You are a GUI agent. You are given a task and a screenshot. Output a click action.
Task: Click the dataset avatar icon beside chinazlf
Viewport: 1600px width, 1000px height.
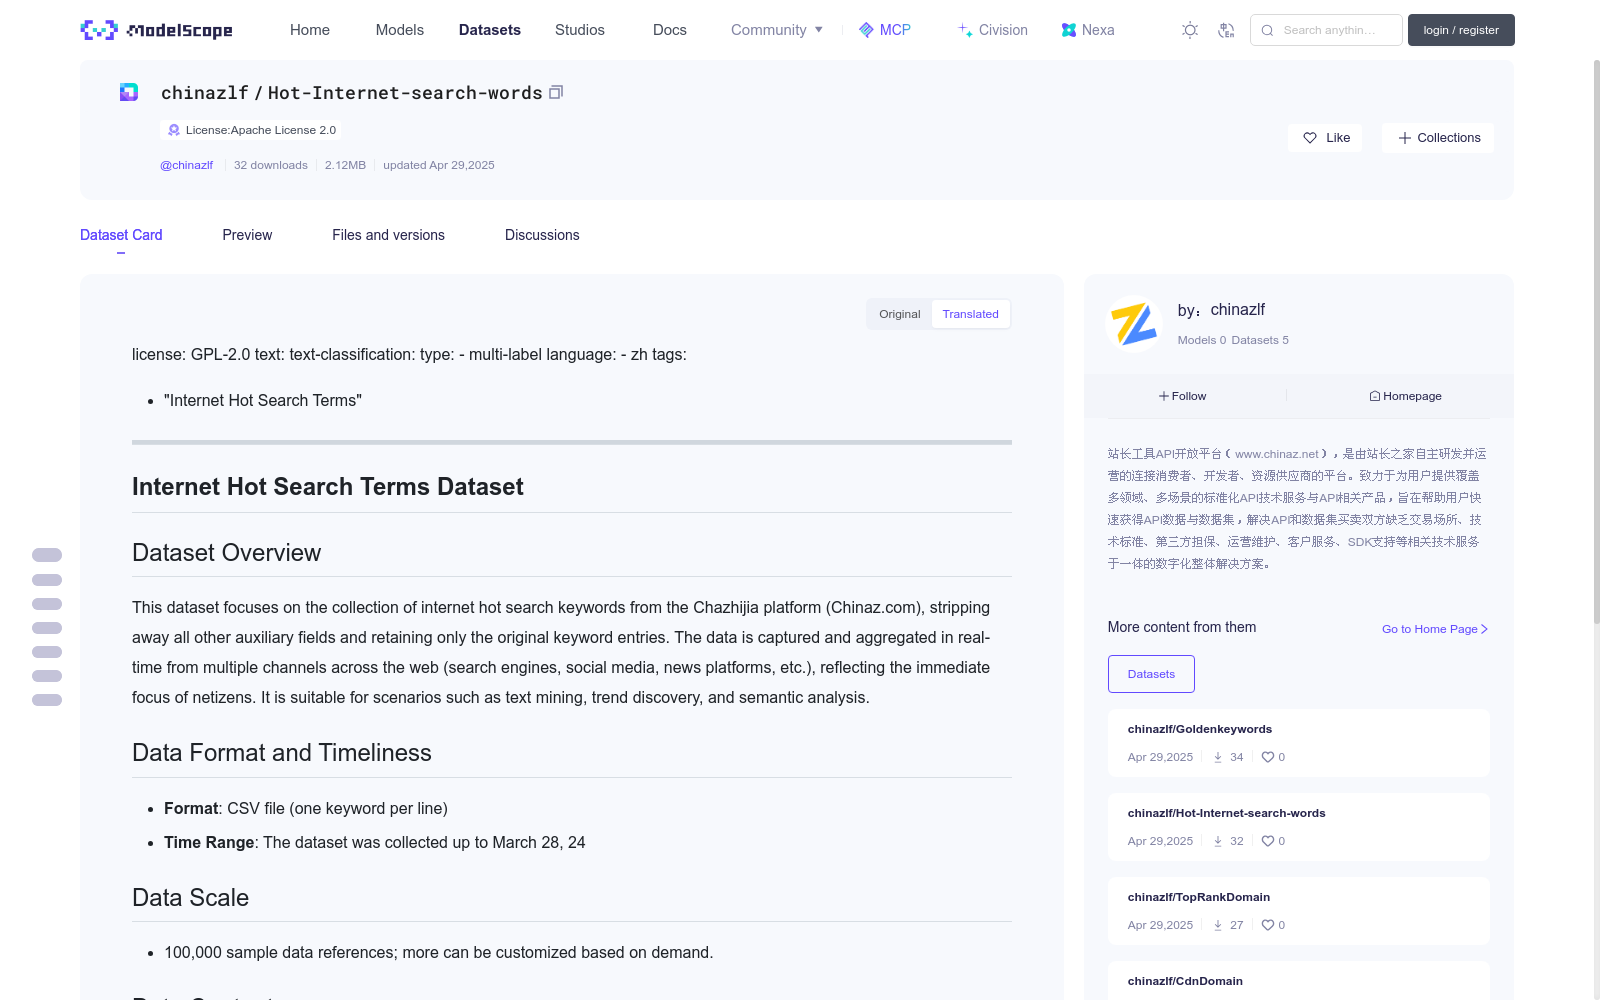tap(129, 92)
